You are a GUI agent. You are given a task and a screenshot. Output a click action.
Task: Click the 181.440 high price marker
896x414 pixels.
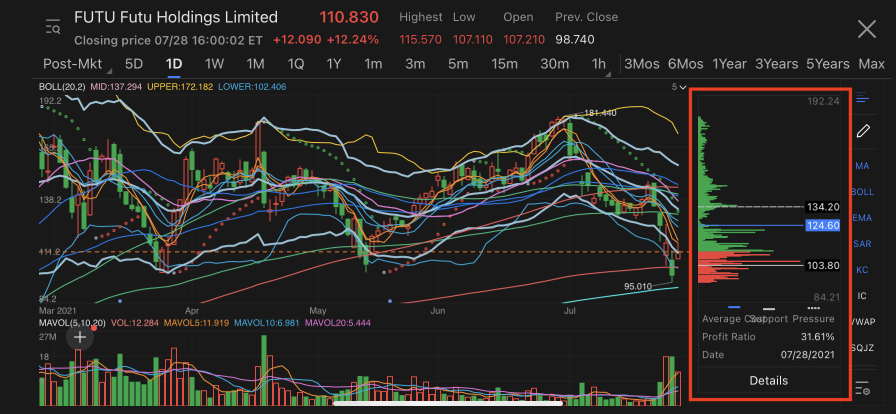[x=600, y=113]
